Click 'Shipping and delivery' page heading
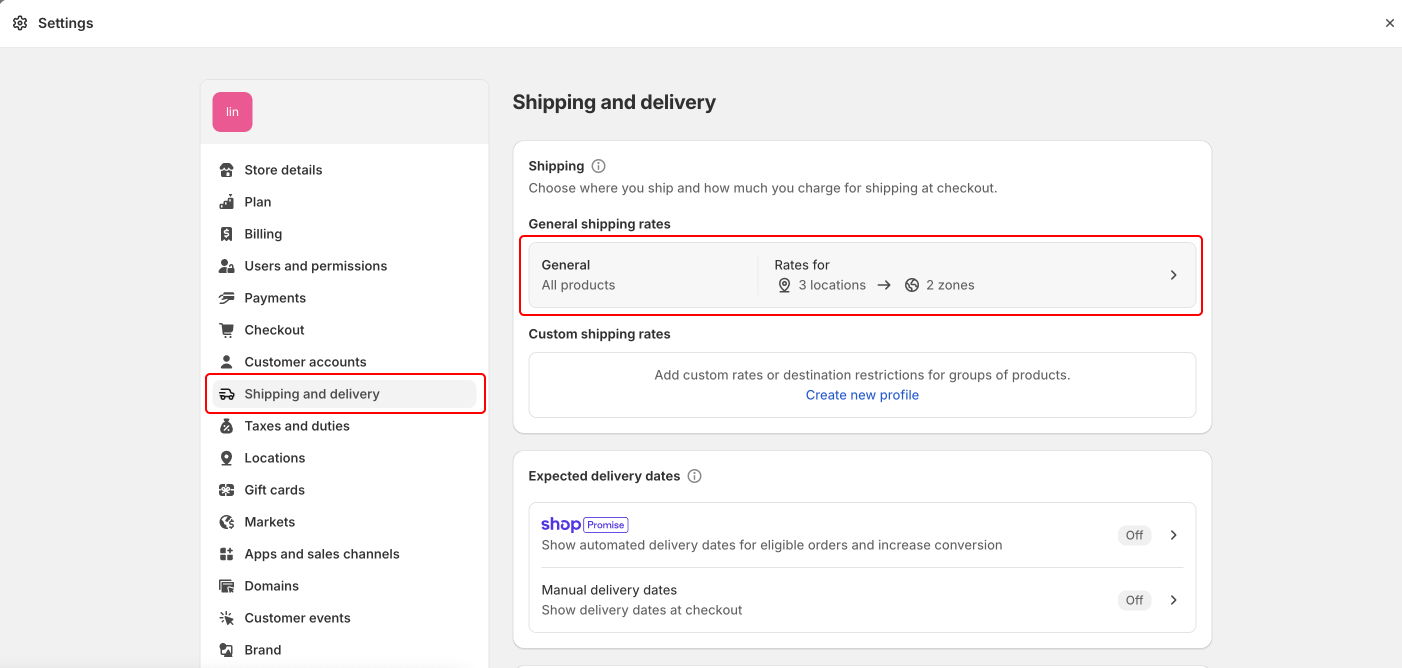The height and width of the screenshot is (668, 1402). [614, 102]
